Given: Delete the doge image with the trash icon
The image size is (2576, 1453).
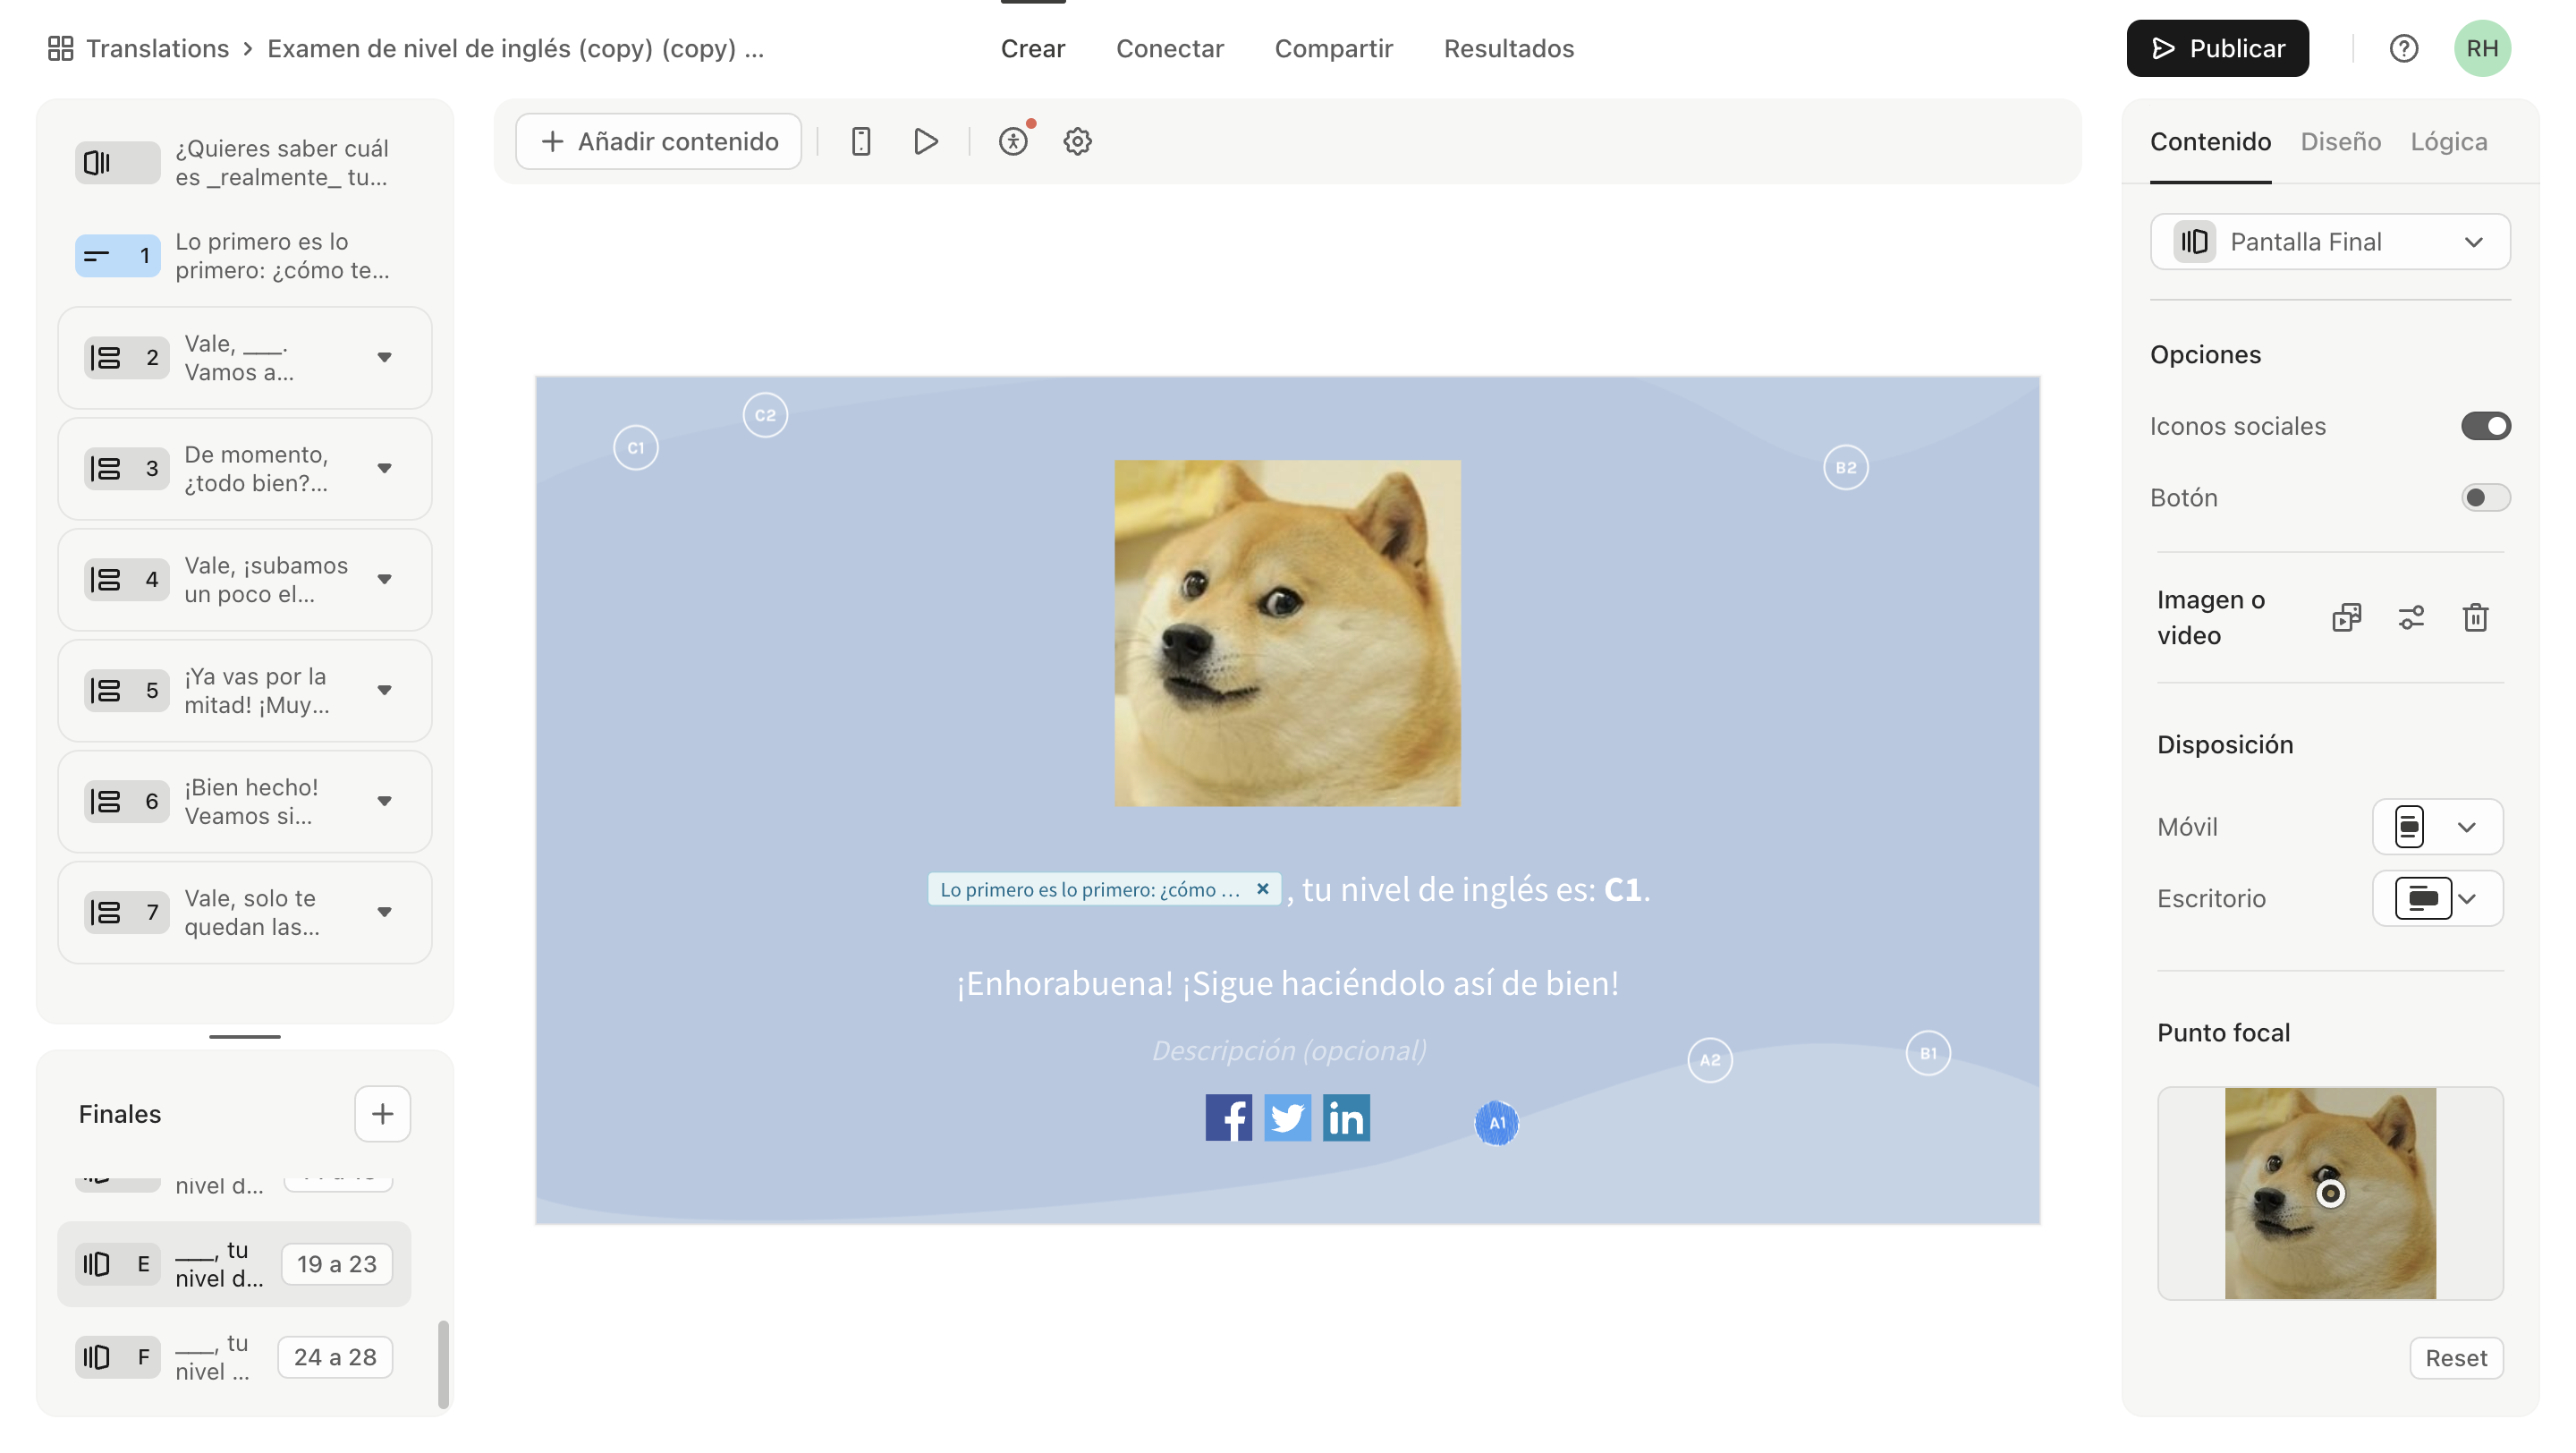Looking at the screenshot, I should [2475, 617].
